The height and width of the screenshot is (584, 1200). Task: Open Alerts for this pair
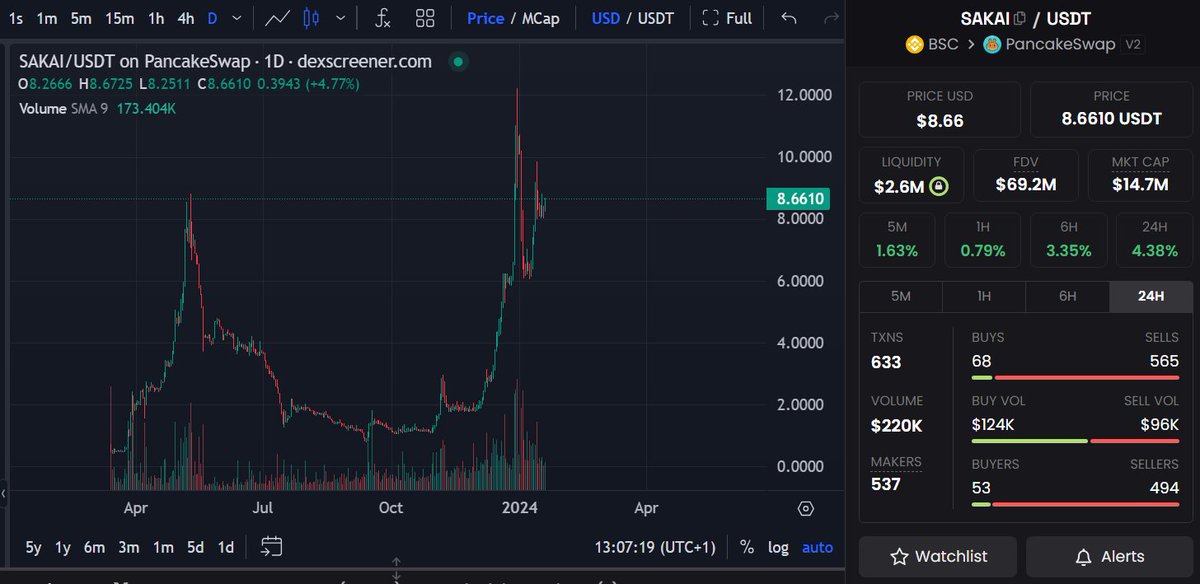pos(1109,557)
